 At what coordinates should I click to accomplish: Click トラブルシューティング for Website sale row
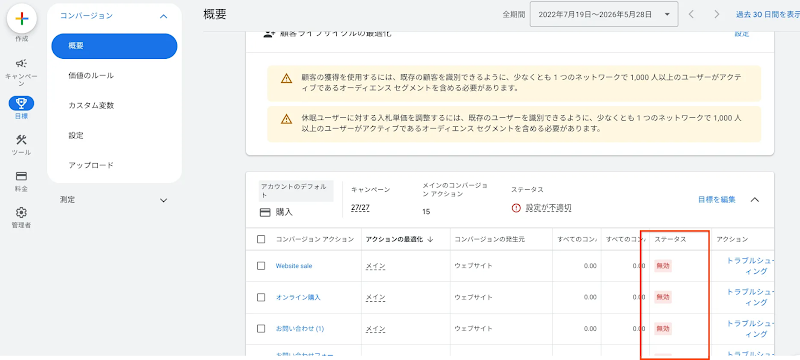click(x=750, y=266)
